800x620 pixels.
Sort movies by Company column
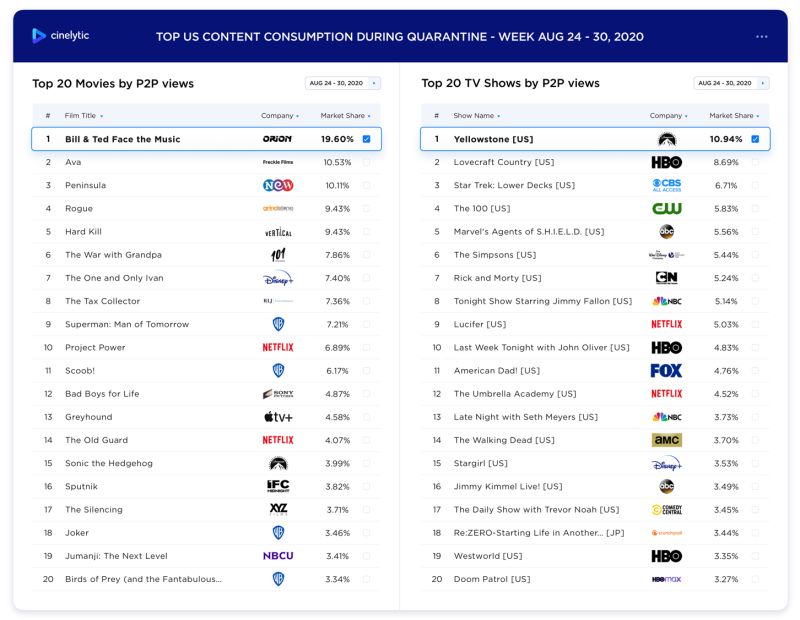click(x=280, y=116)
